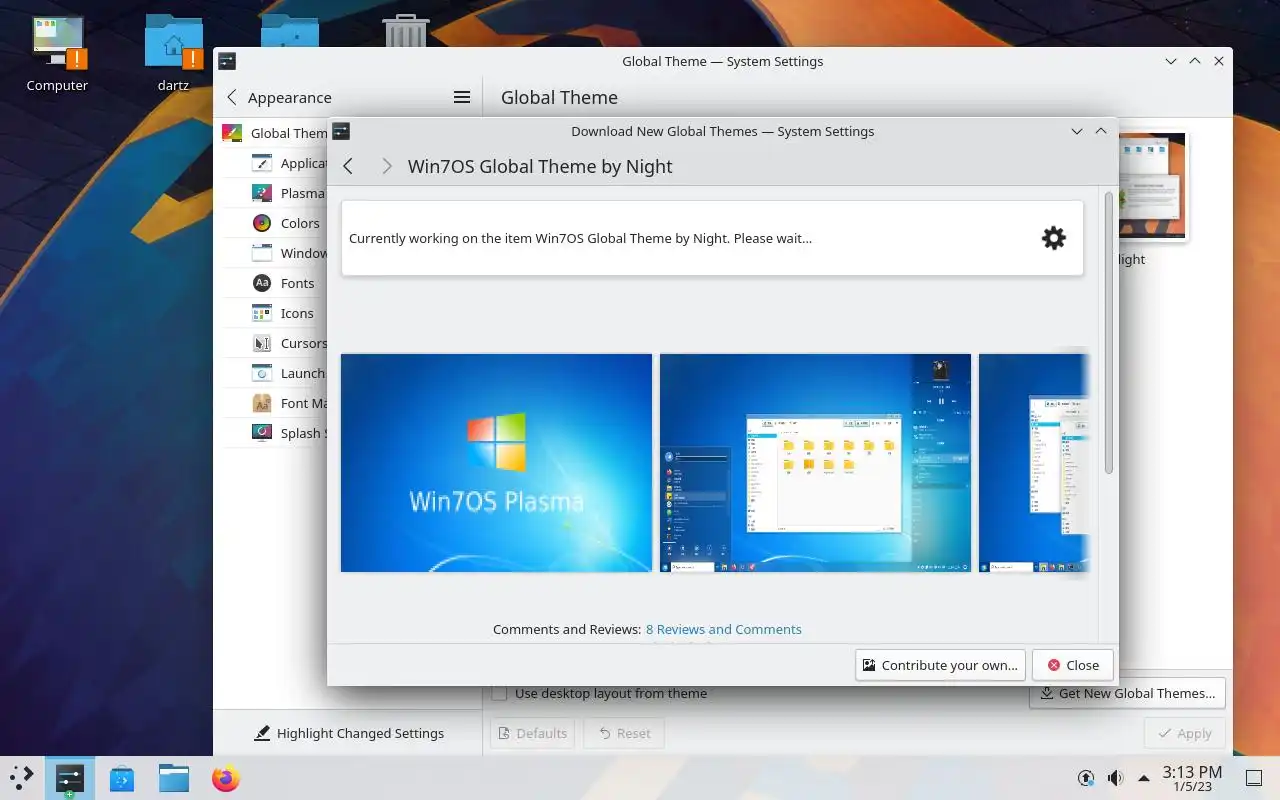Open Win7OS Plasma logo preview thumbnail
The image size is (1280, 800).
coord(496,463)
